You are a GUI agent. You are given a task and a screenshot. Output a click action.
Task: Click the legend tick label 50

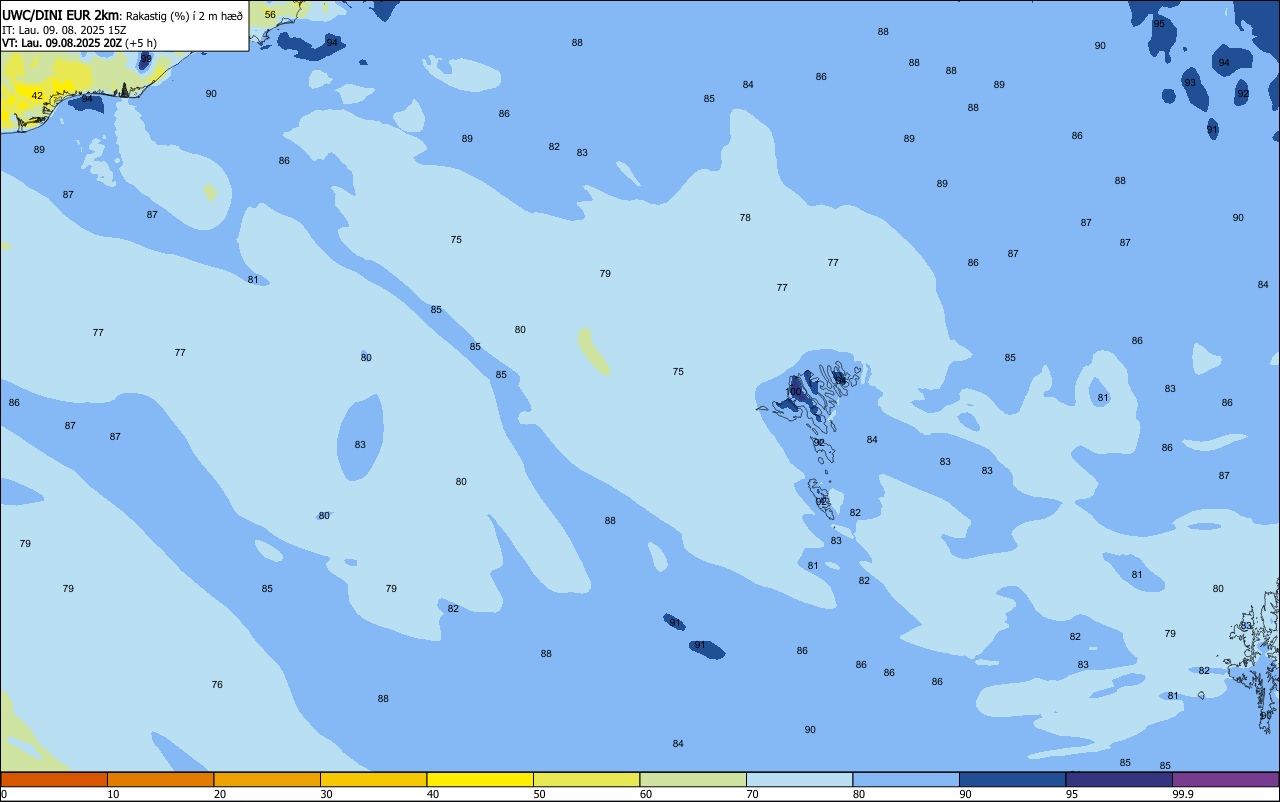point(539,794)
